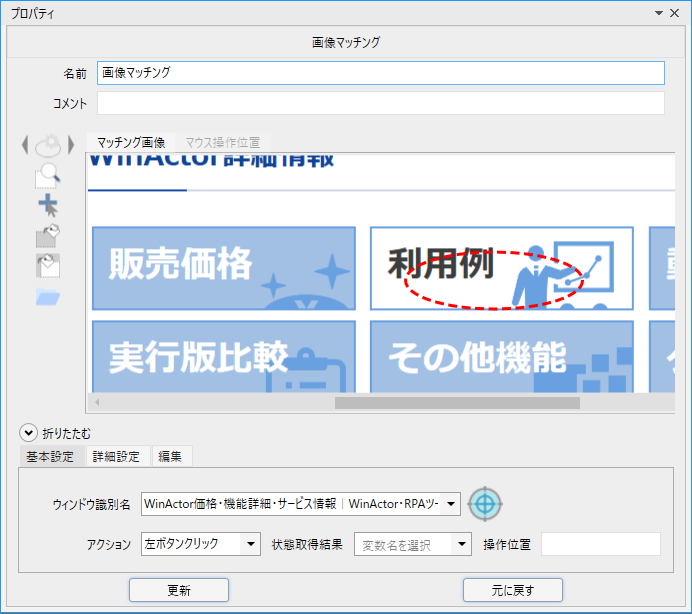
Task: Click the left arrow beside capture icon
Action: tap(25, 145)
